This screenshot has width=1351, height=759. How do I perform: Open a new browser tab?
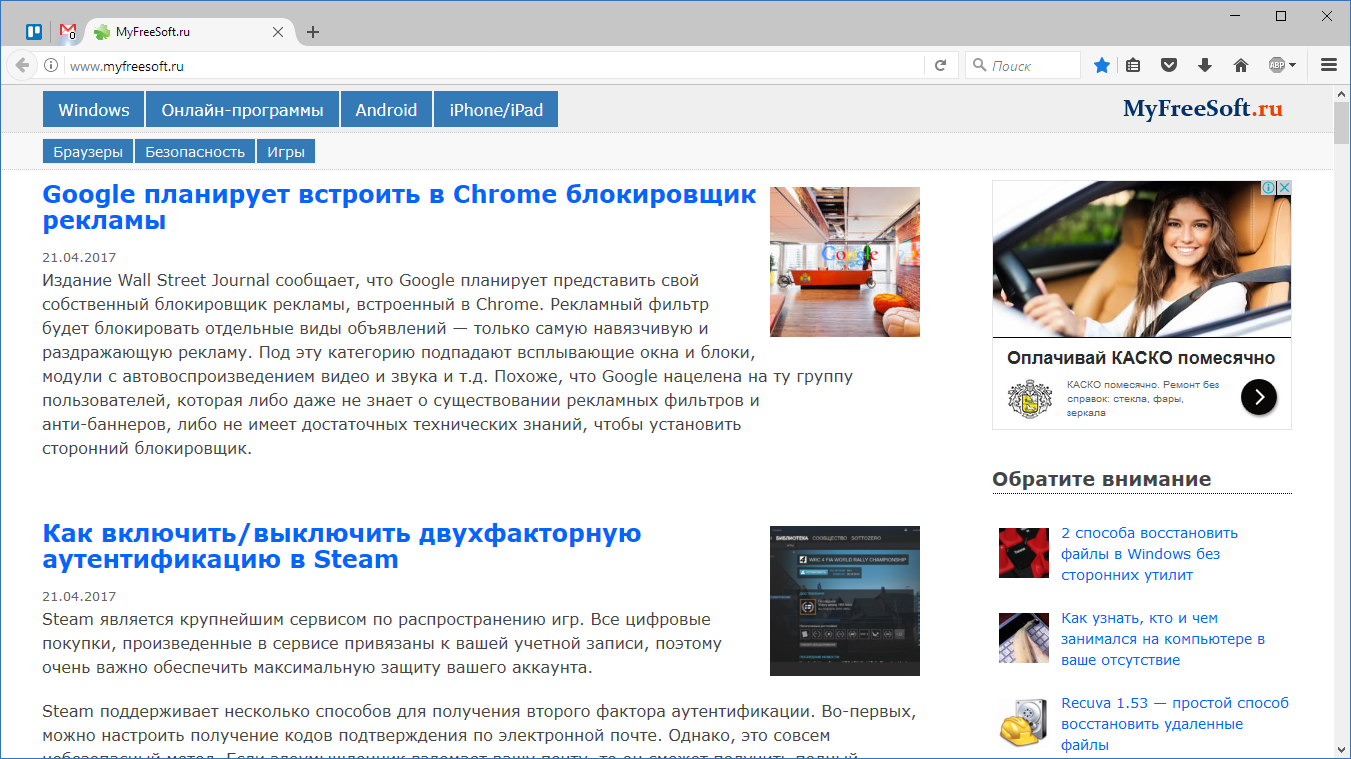(x=313, y=32)
